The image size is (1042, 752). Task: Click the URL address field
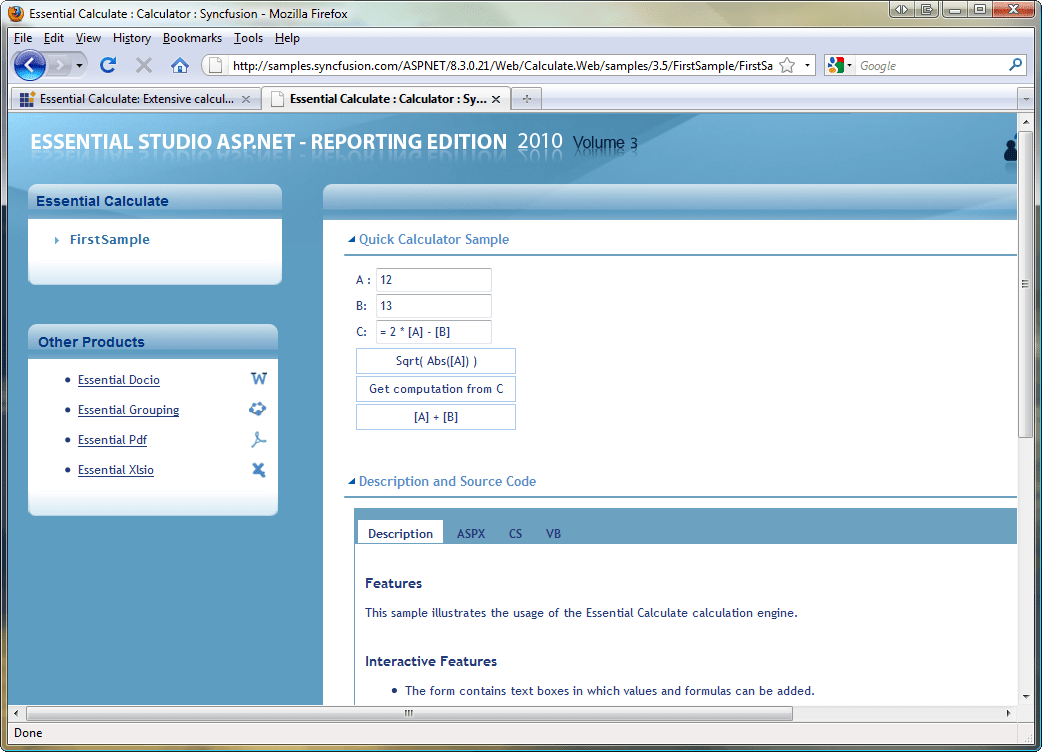coord(502,65)
